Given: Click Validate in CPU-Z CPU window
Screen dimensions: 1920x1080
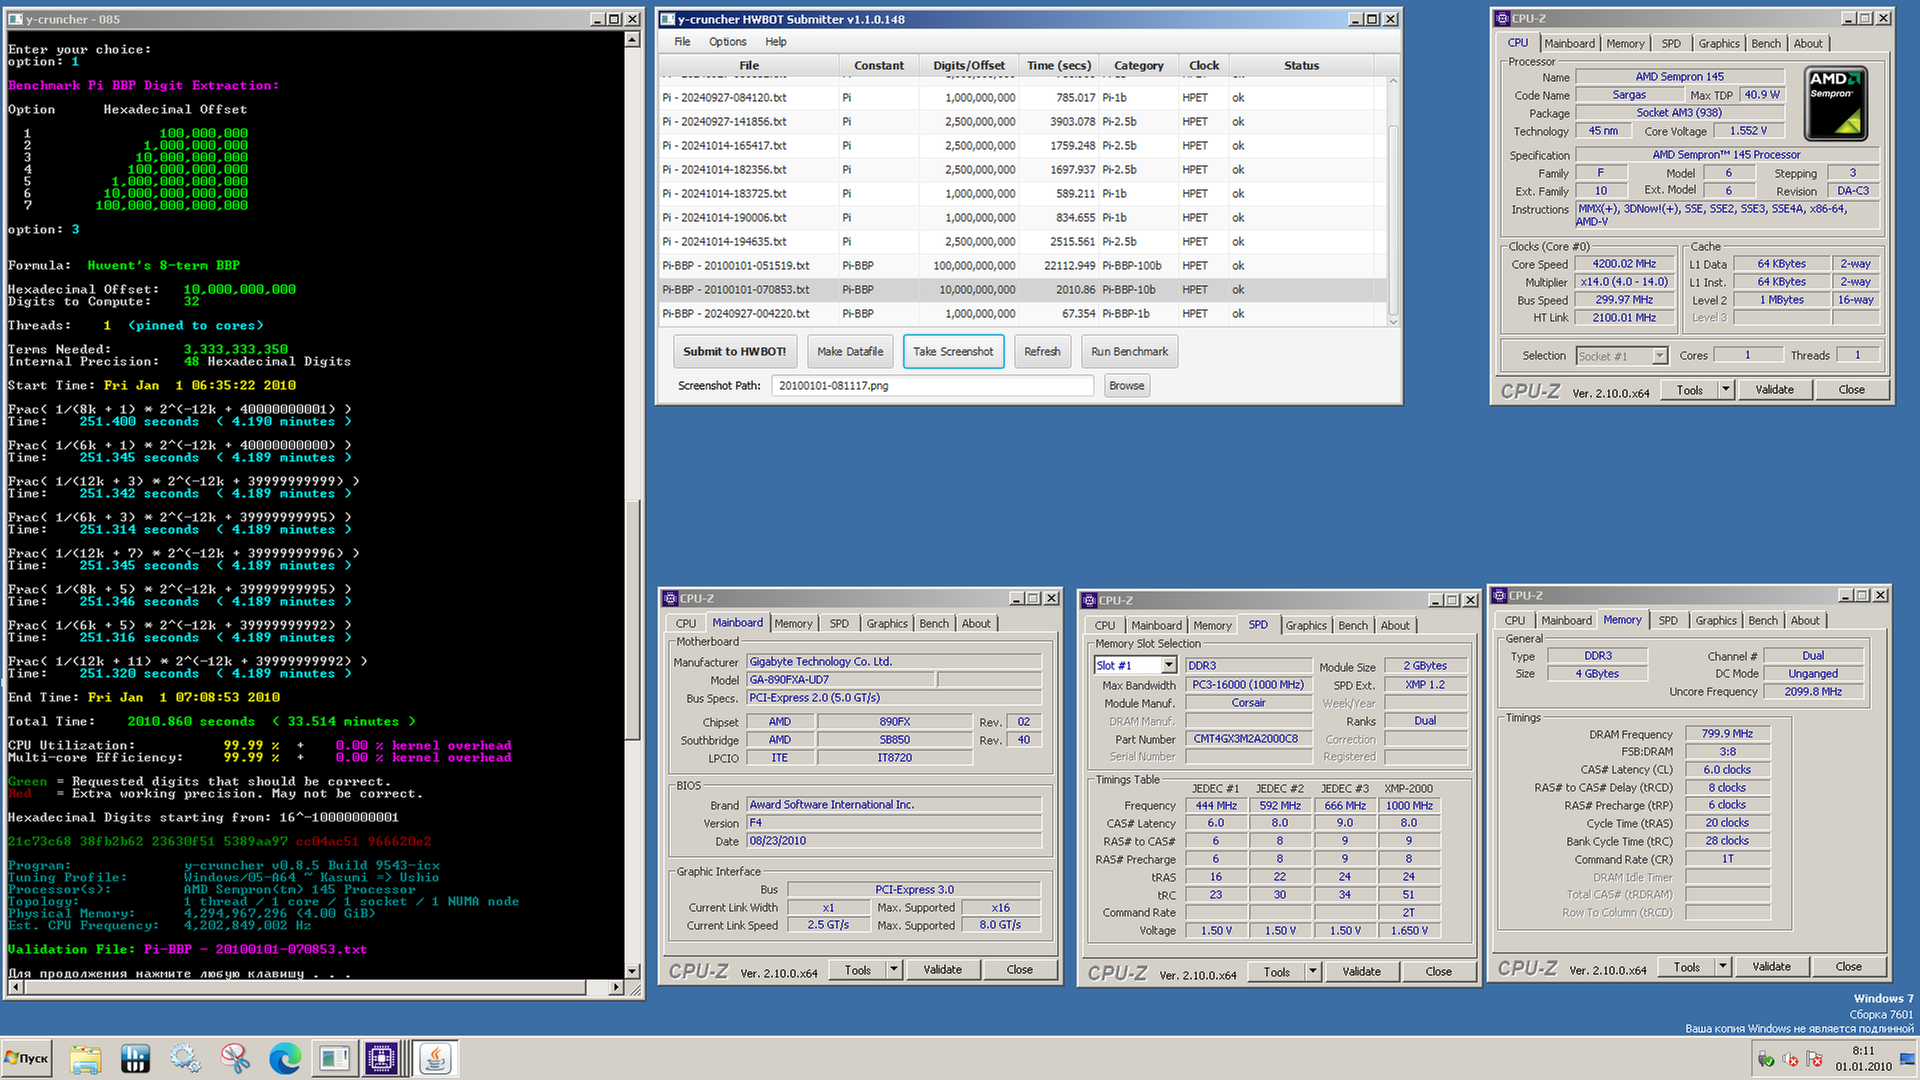Looking at the screenshot, I should pyautogui.click(x=1774, y=390).
